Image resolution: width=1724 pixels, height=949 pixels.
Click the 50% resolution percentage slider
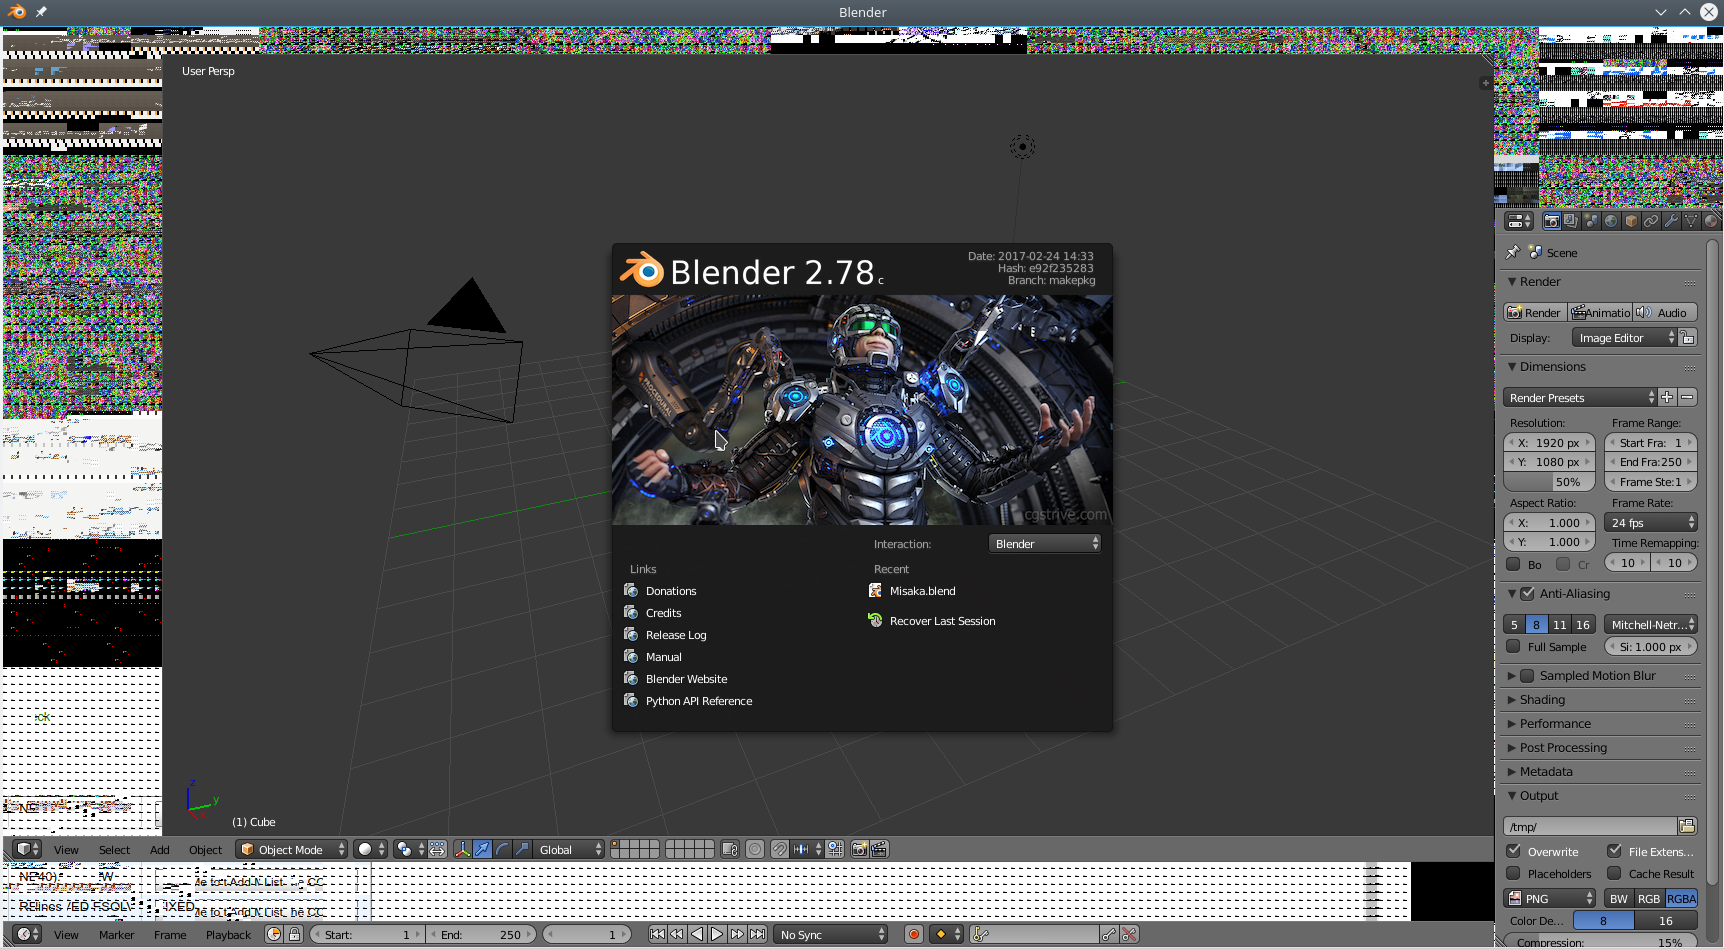click(x=1550, y=482)
